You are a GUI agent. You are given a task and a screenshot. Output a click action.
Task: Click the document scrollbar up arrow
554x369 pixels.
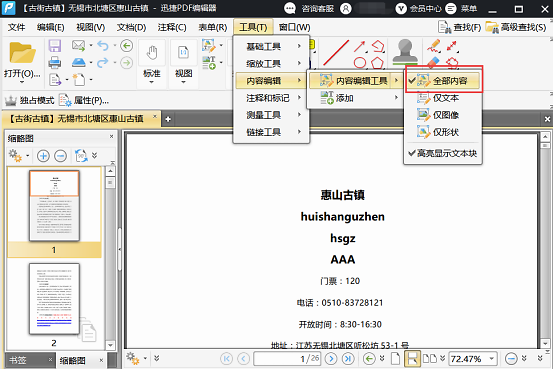coord(545,137)
